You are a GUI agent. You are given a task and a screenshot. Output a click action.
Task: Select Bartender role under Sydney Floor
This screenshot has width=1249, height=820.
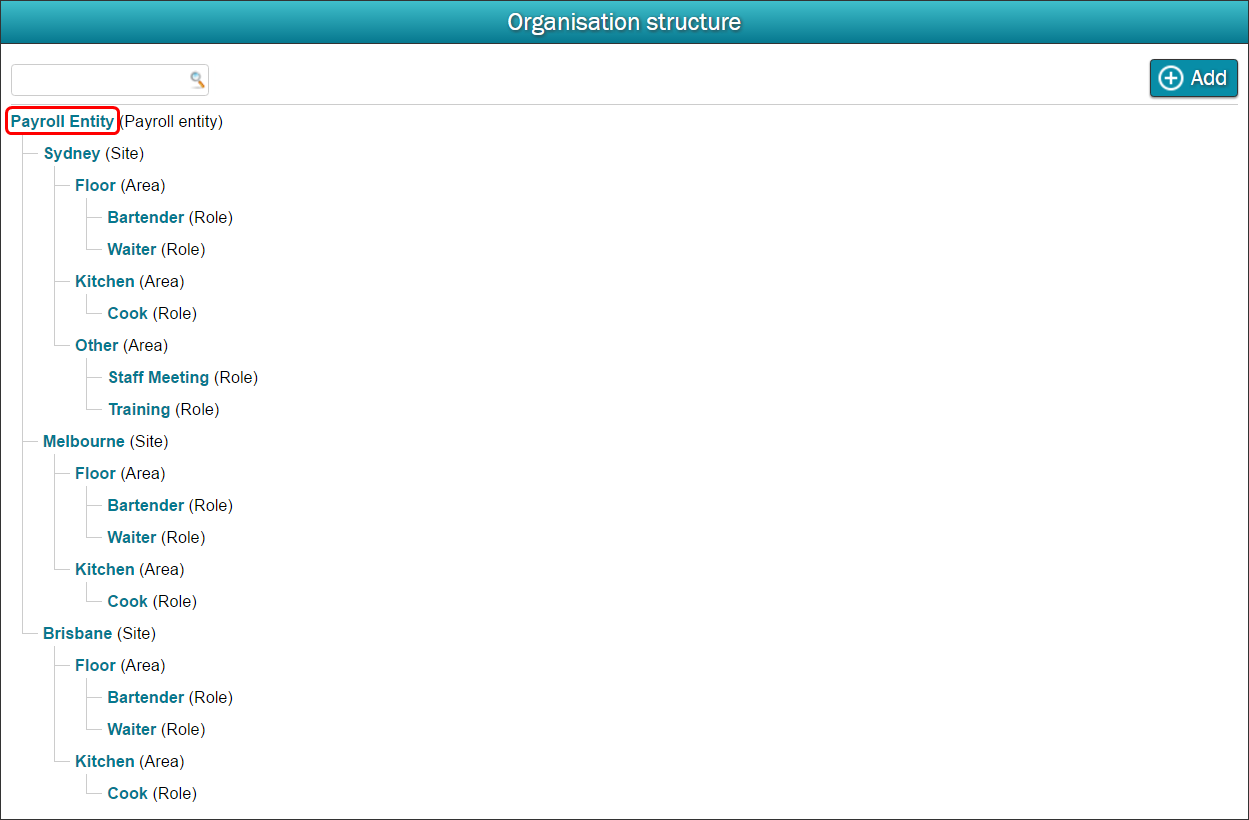(x=146, y=217)
